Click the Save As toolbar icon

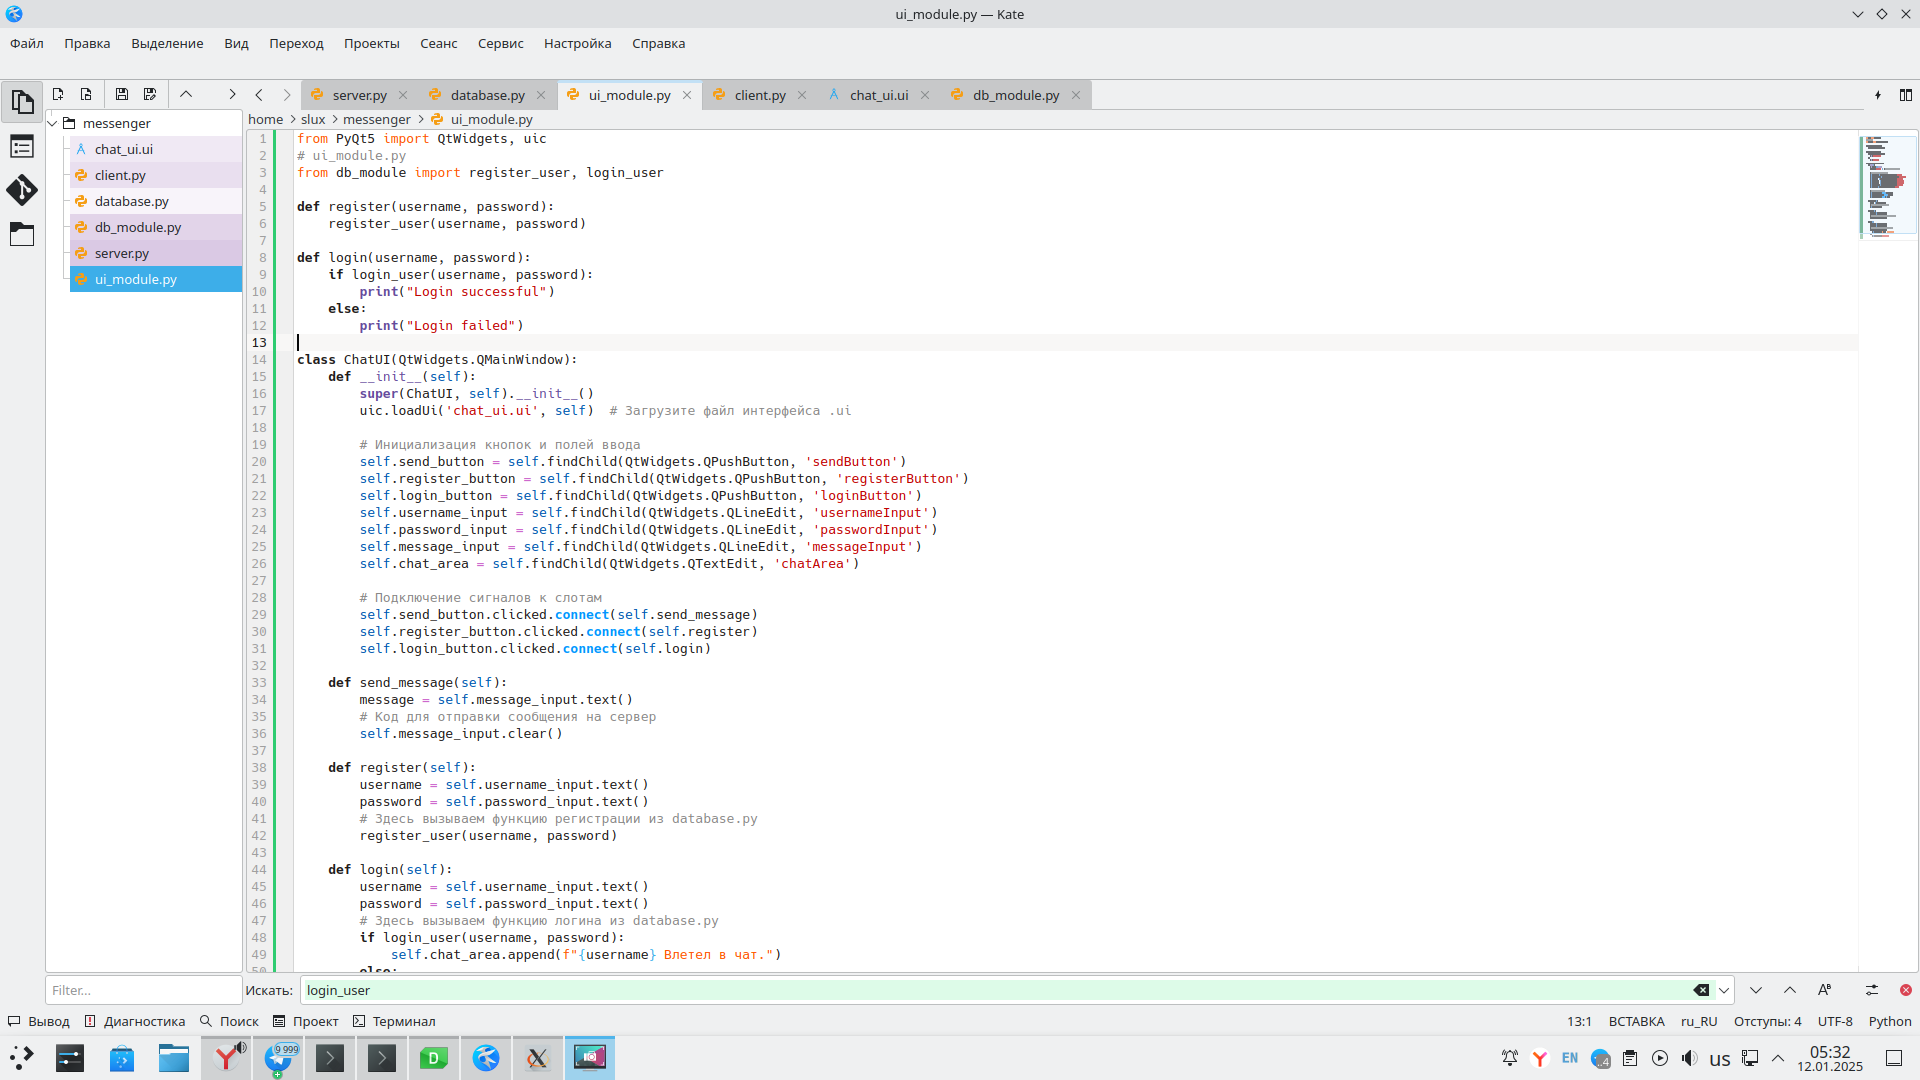[150, 94]
